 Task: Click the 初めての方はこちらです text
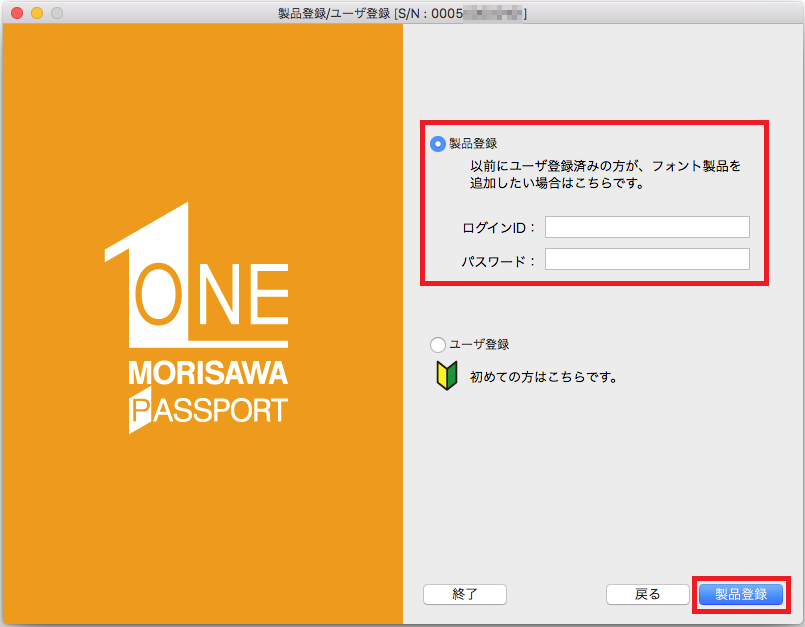543,378
